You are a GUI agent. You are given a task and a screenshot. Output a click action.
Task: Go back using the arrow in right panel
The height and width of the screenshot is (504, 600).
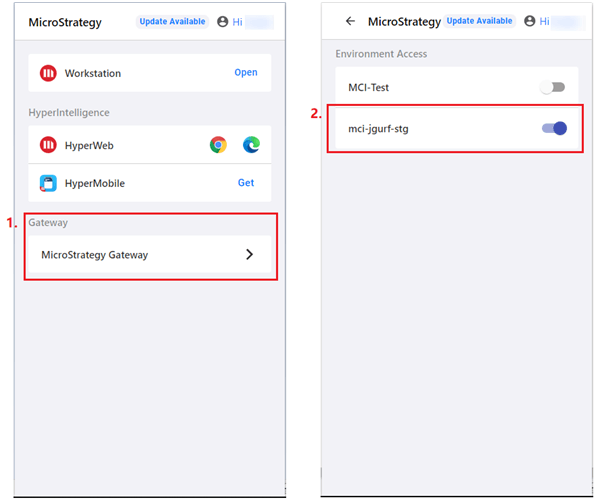click(350, 21)
